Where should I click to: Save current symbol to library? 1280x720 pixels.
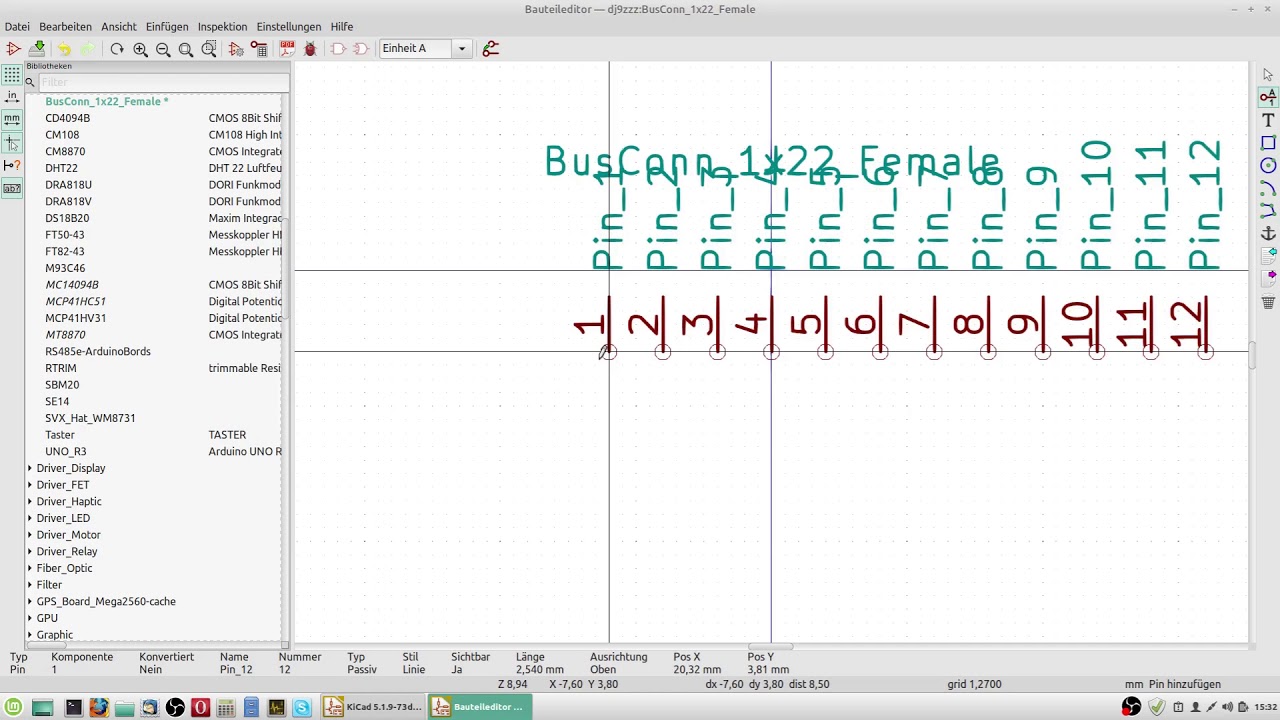(37, 48)
